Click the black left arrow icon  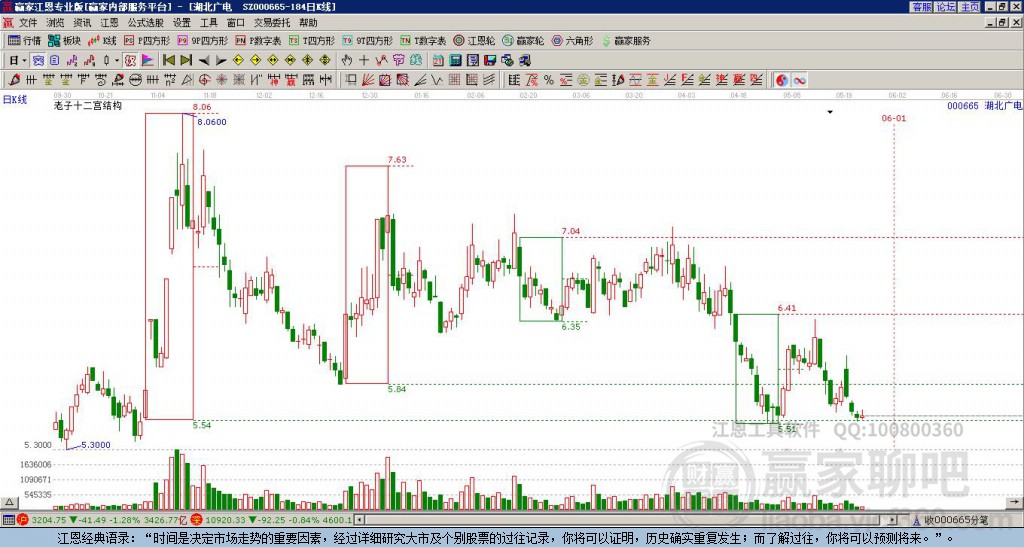click(204, 61)
